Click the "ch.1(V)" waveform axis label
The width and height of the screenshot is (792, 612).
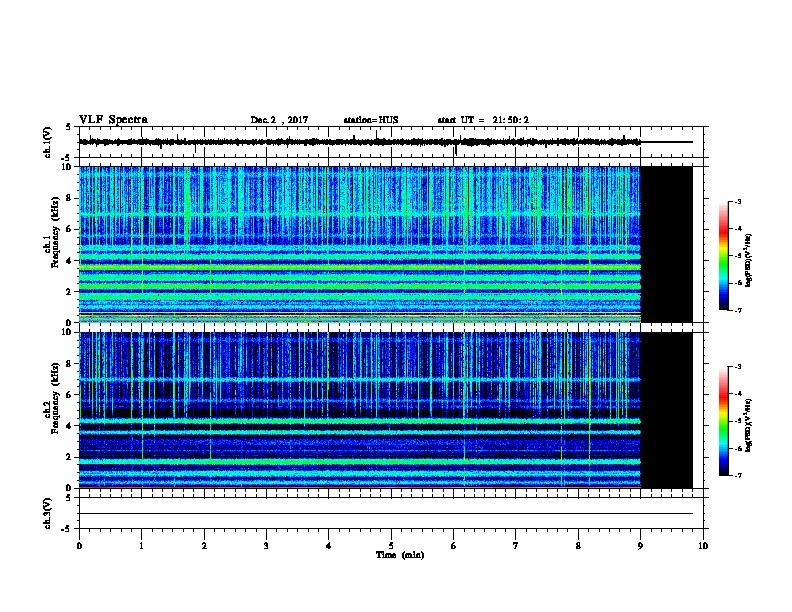(48, 142)
